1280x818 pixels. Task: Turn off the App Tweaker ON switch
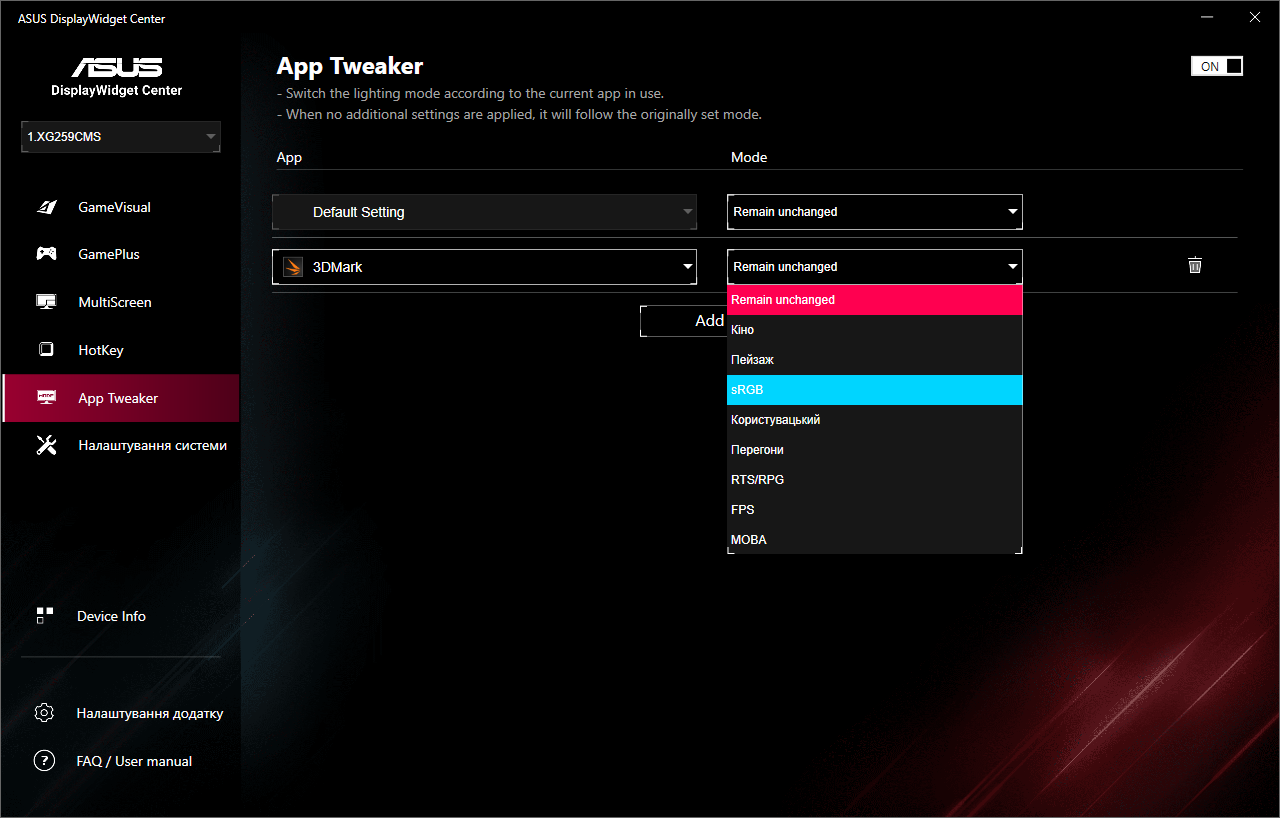pos(1217,66)
